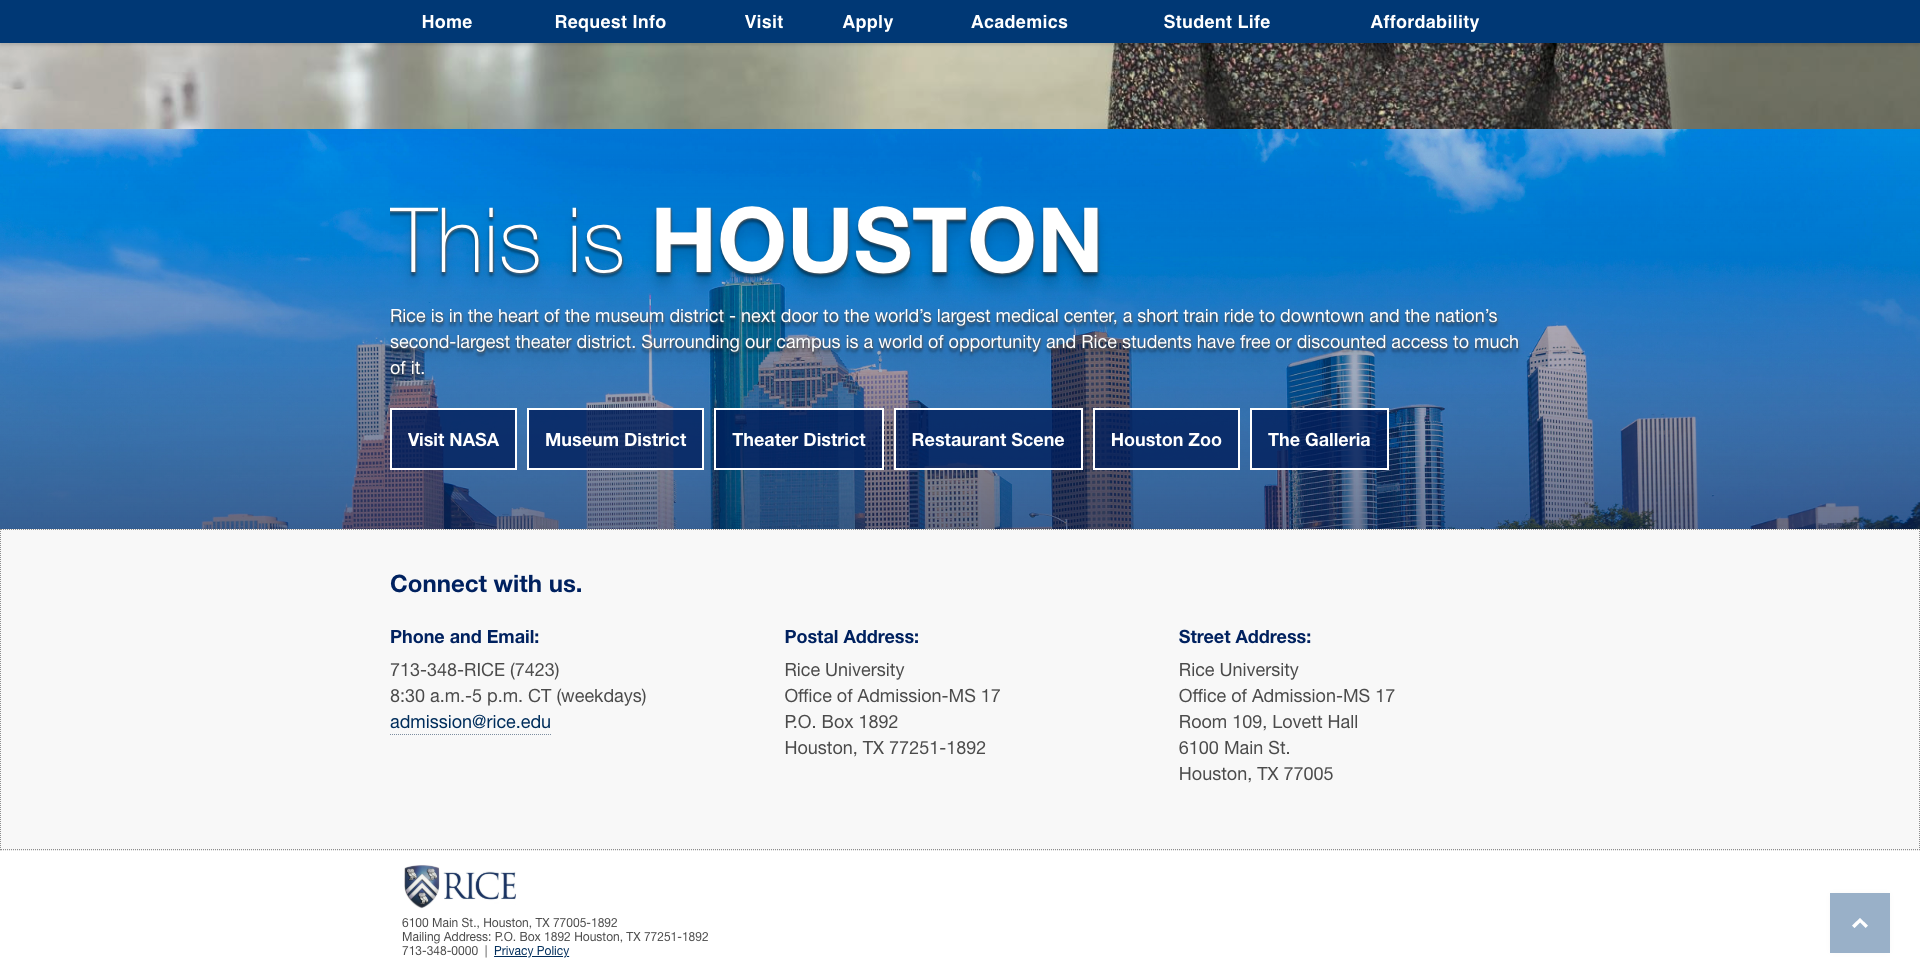1920x960 pixels.
Task: Click the back-to-top arrow button
Action: [x=1859, y=922]
